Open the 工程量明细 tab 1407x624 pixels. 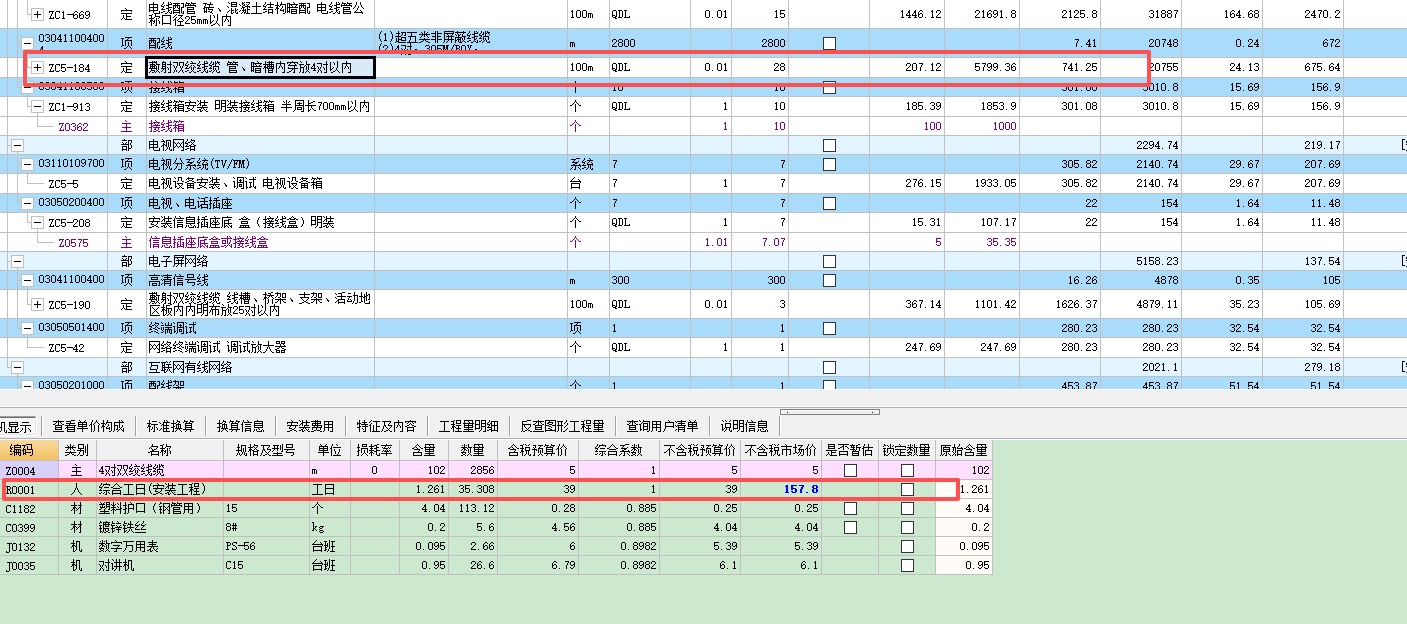pos(470,424)
